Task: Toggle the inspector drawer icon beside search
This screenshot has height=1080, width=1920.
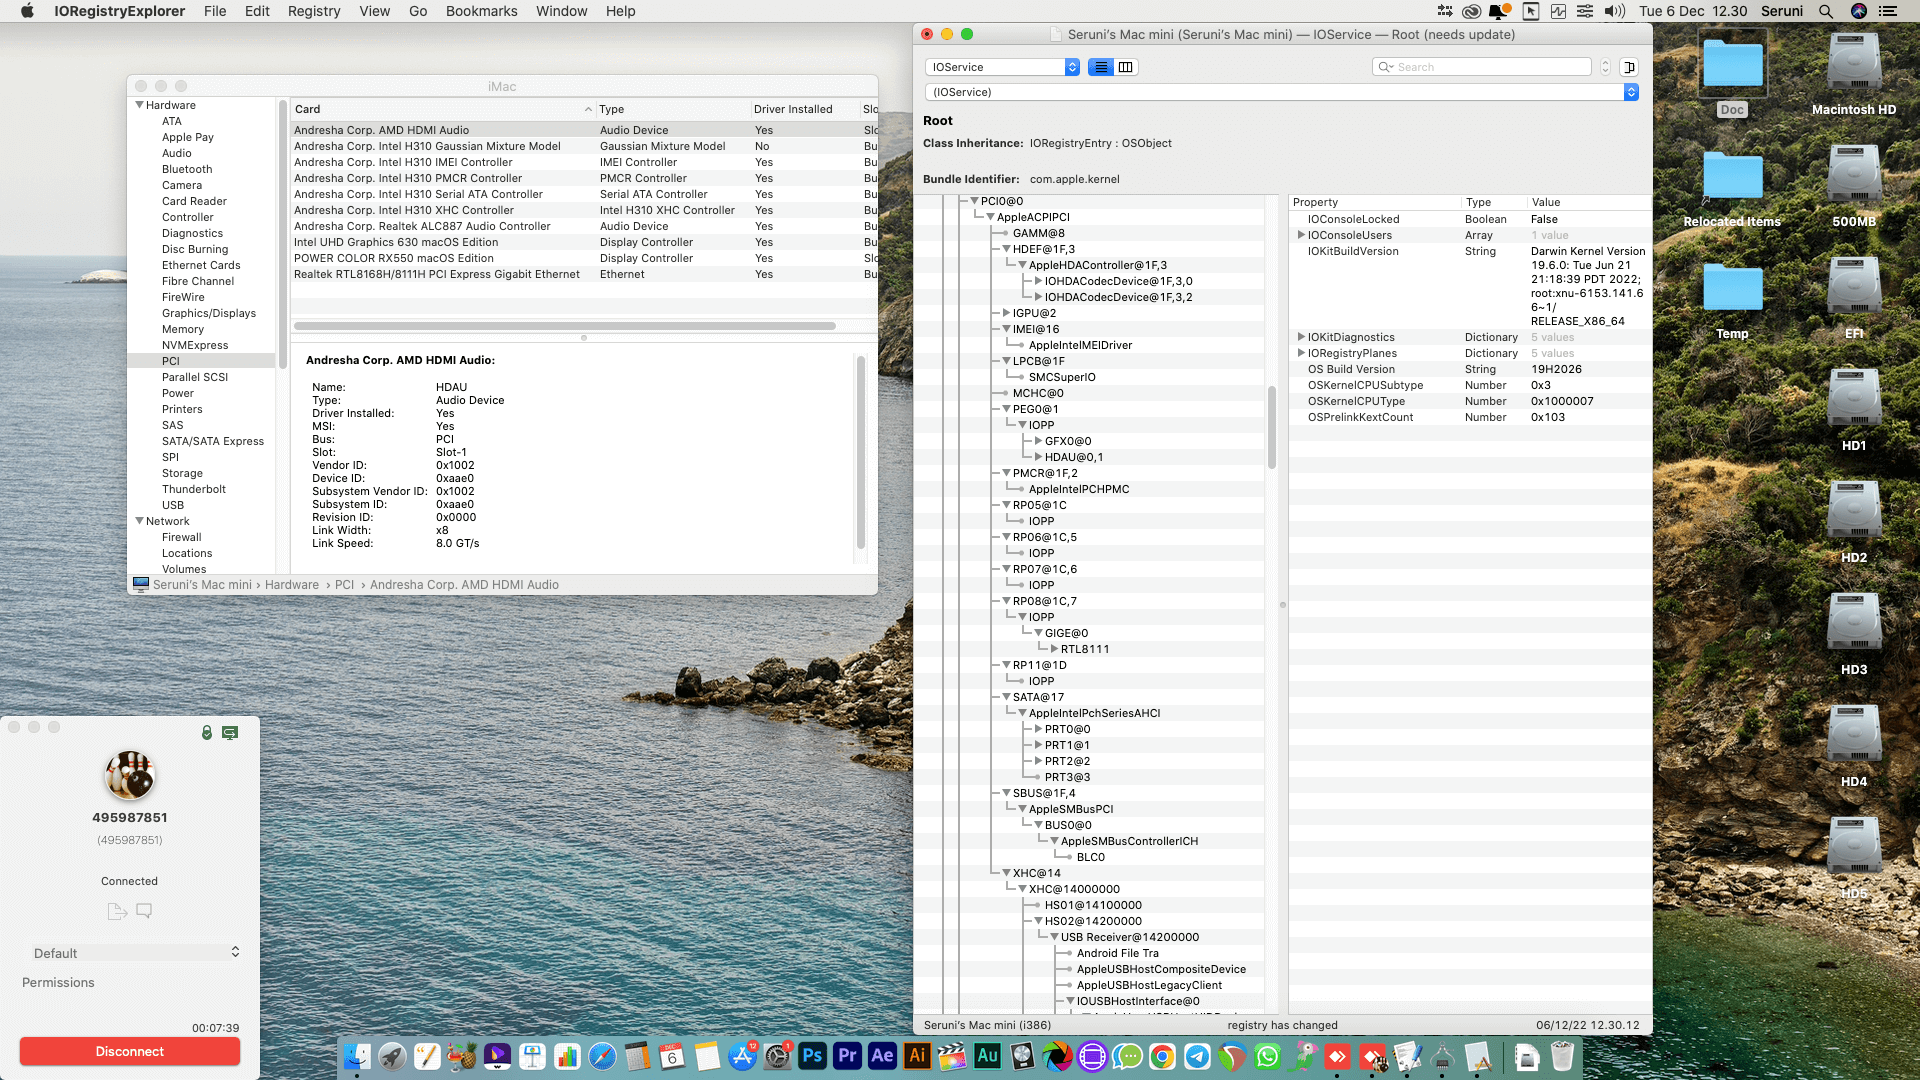Action: coord(1629,67)
